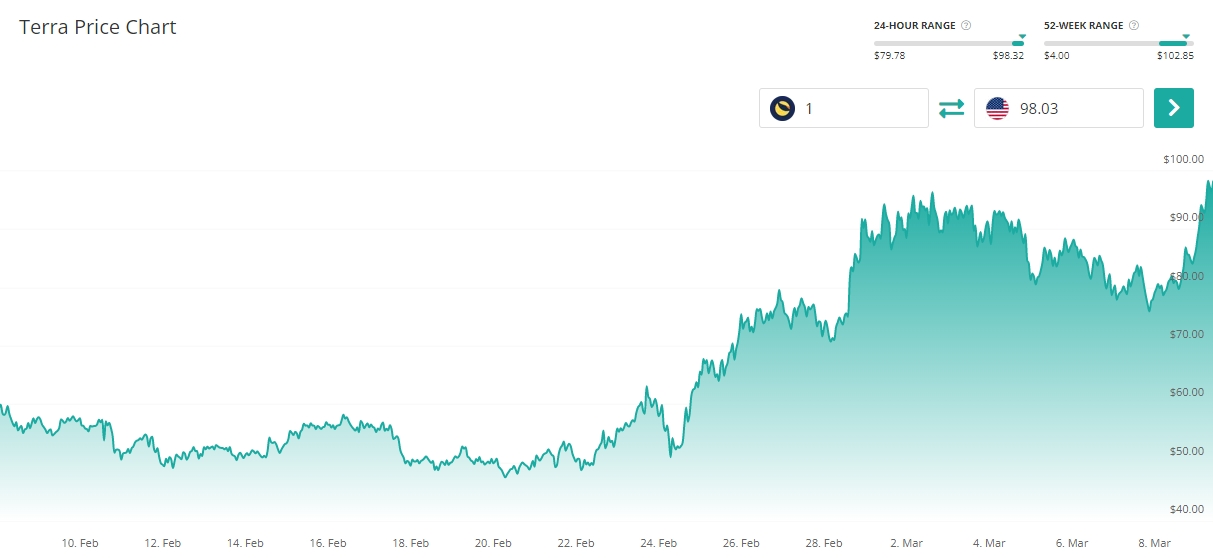Select the 24. Feb date label

coord(658,543)
